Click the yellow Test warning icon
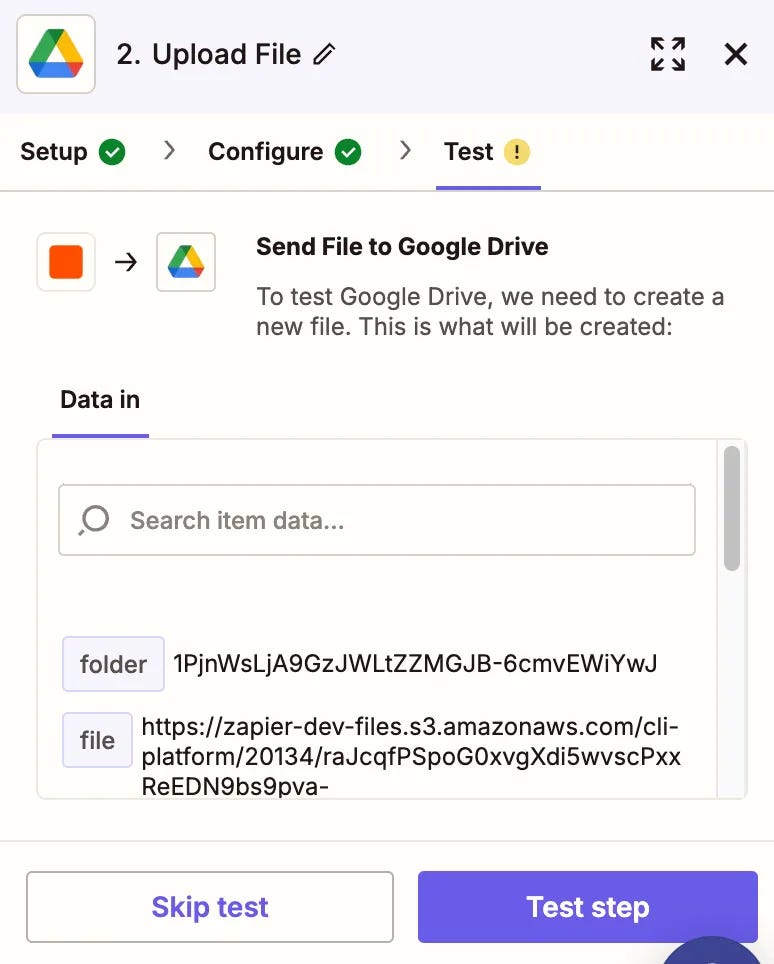 [517, 152]
